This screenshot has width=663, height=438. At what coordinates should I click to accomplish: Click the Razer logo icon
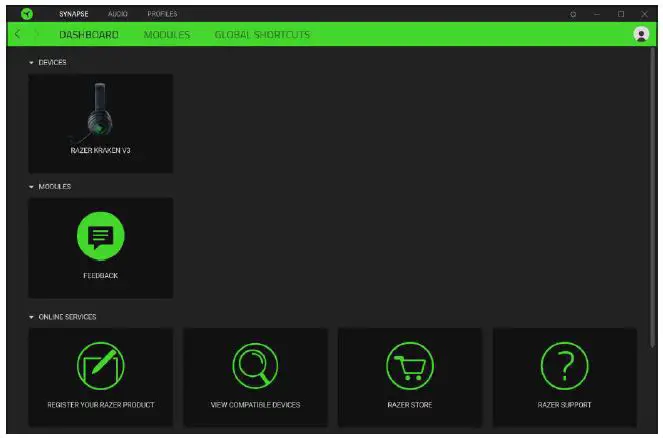27,14
